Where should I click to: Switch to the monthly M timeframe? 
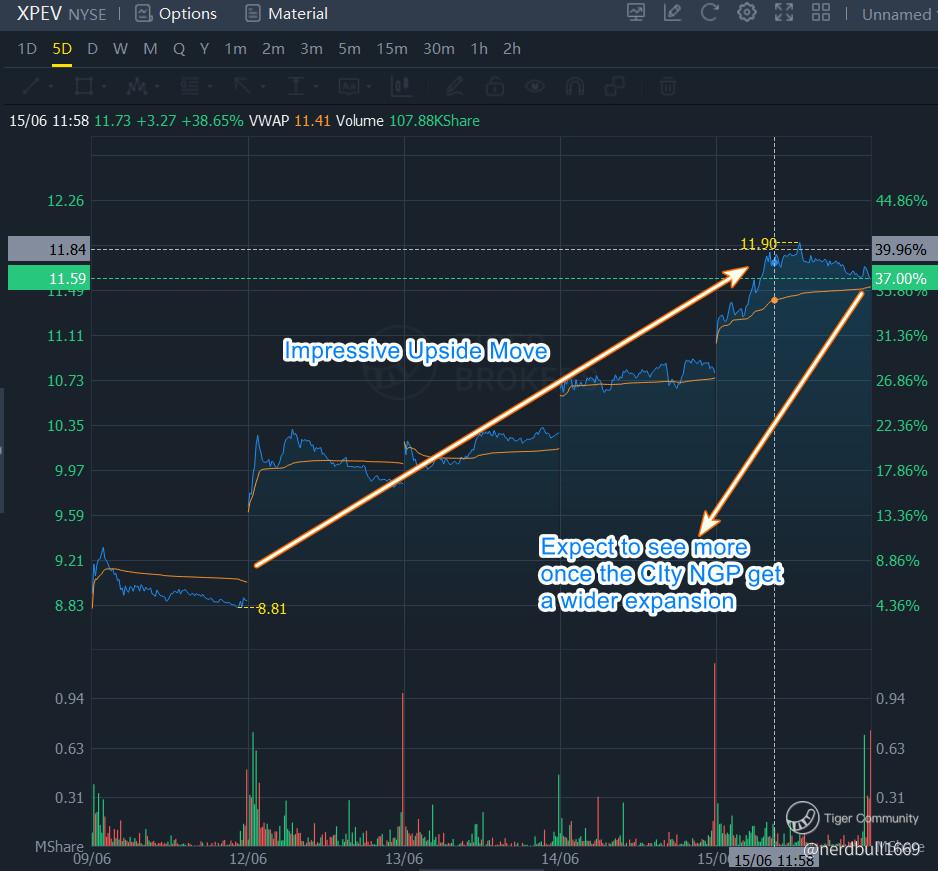click(x=150, y=48)
